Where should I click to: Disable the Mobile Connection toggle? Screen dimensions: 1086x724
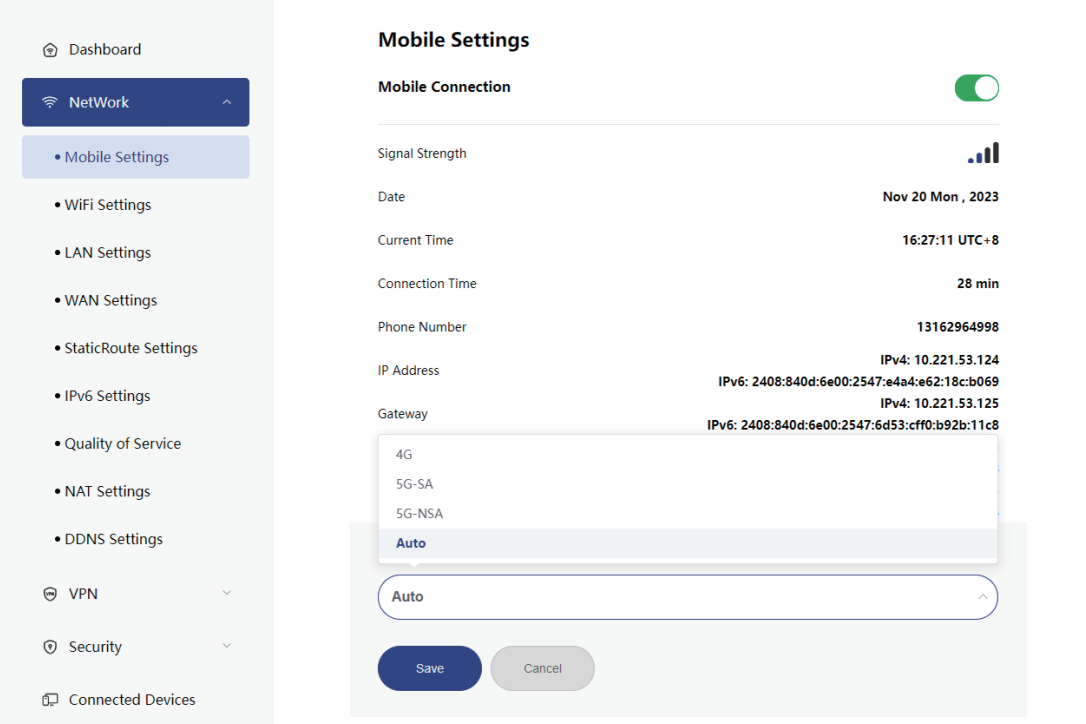pyautogui.click(x=977, y=88)
